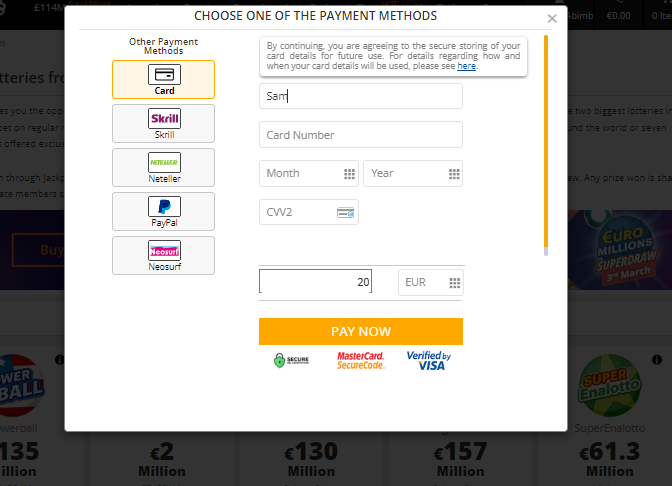Focus the Card Number field
Image resolution: width=672 pixels, height=486 pixels.
coord(361,135)
